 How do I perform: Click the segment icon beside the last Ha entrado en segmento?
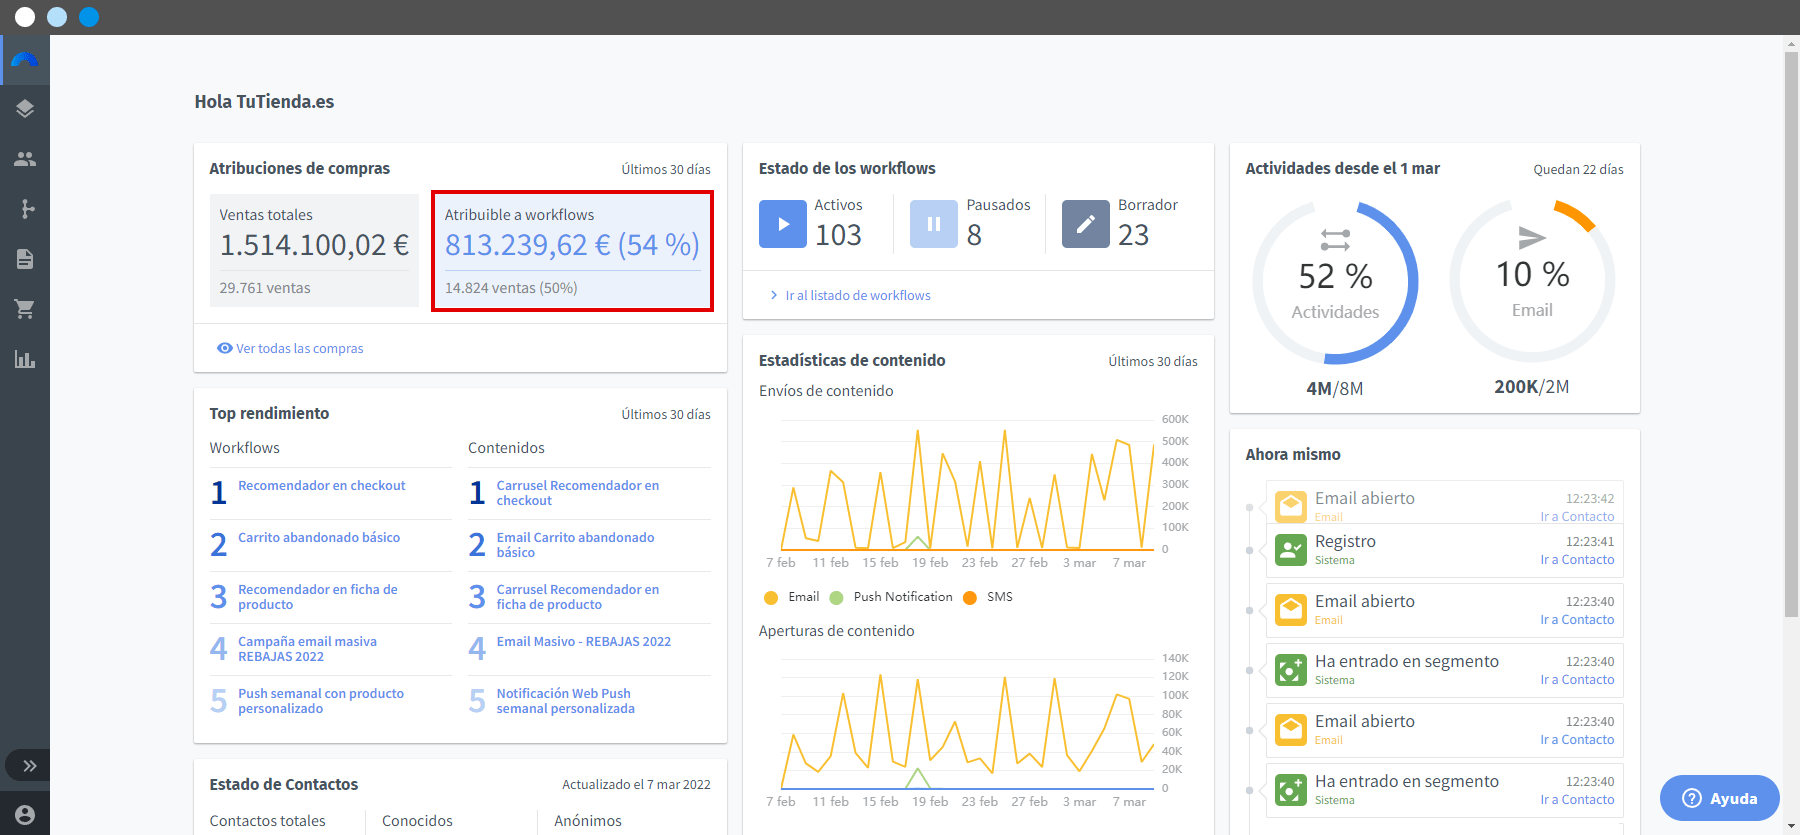pos(1291,790)
